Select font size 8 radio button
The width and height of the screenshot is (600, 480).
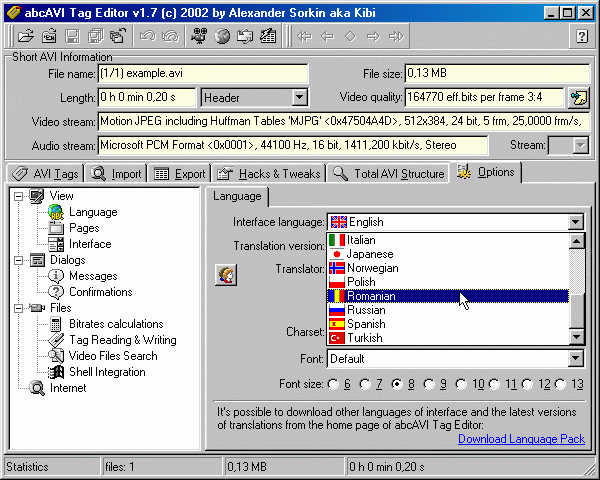397,384
